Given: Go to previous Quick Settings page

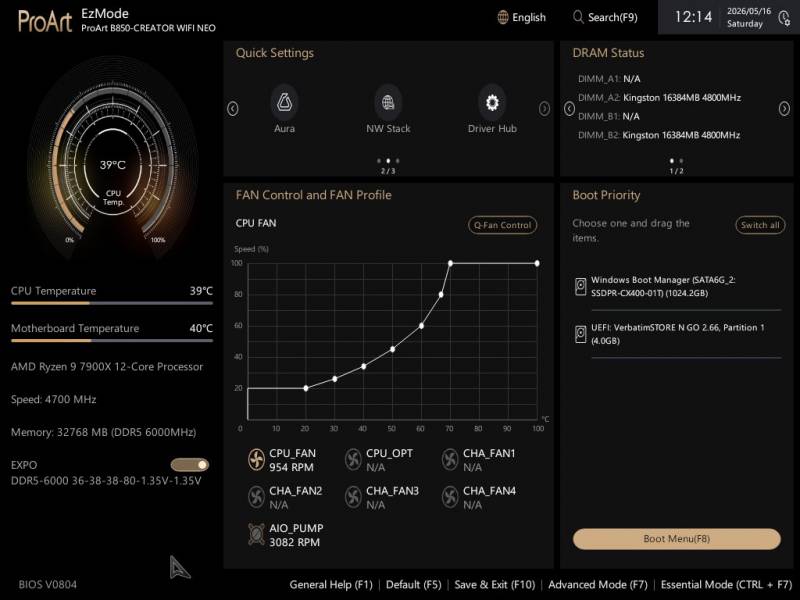Looking at the screenshot, I should click(233, 109).
